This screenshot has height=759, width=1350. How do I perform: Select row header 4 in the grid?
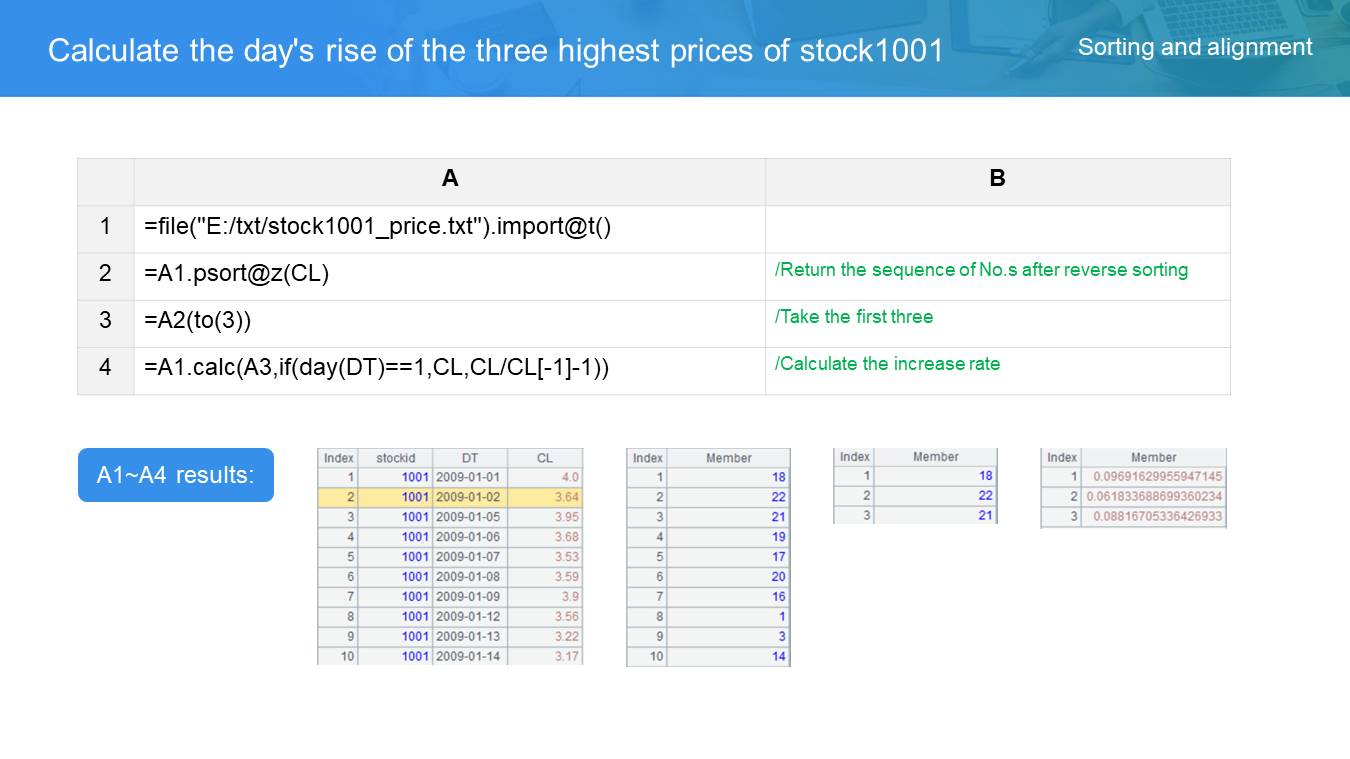(x=106, y=367)
